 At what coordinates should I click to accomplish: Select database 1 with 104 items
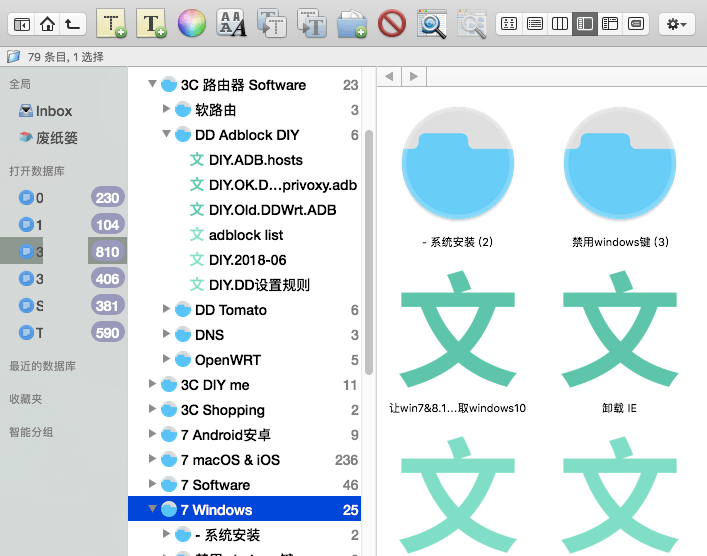pyautogui.click(x=63, y=225)
